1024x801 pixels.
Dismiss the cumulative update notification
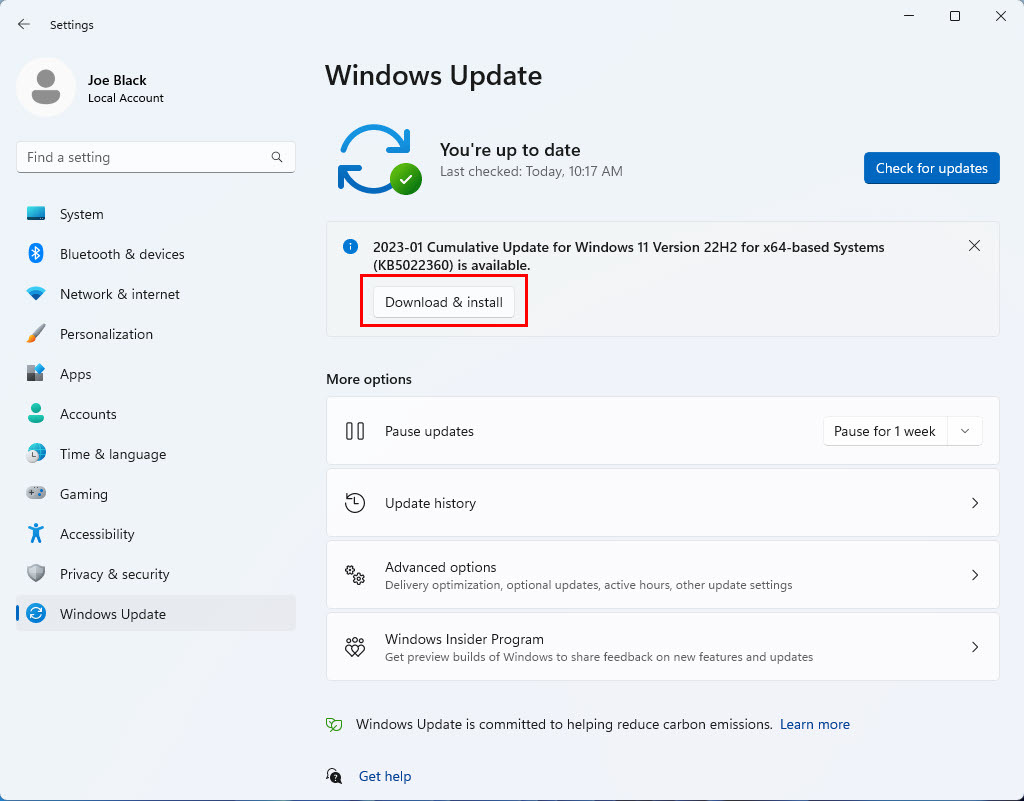click(x=975, y=246)
